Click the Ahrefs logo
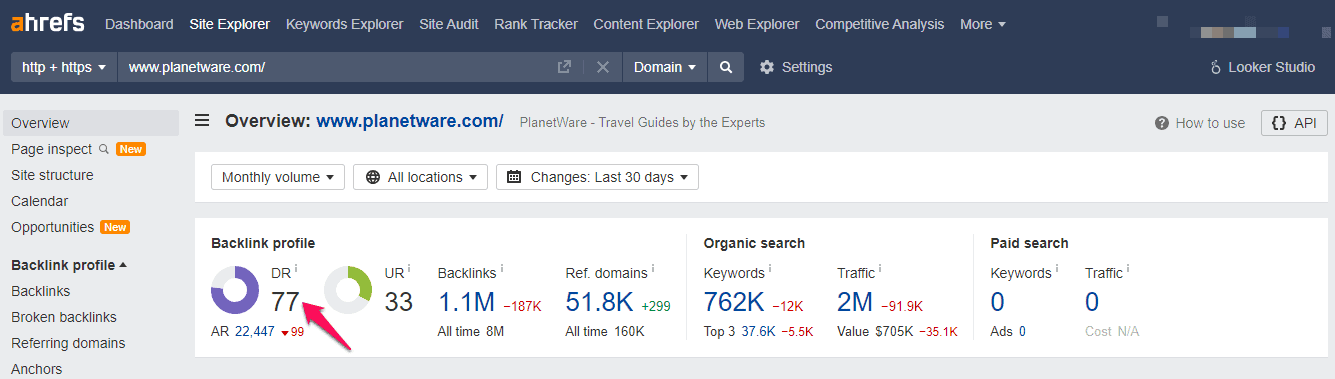1335x379 pixels. coord(47,23)
